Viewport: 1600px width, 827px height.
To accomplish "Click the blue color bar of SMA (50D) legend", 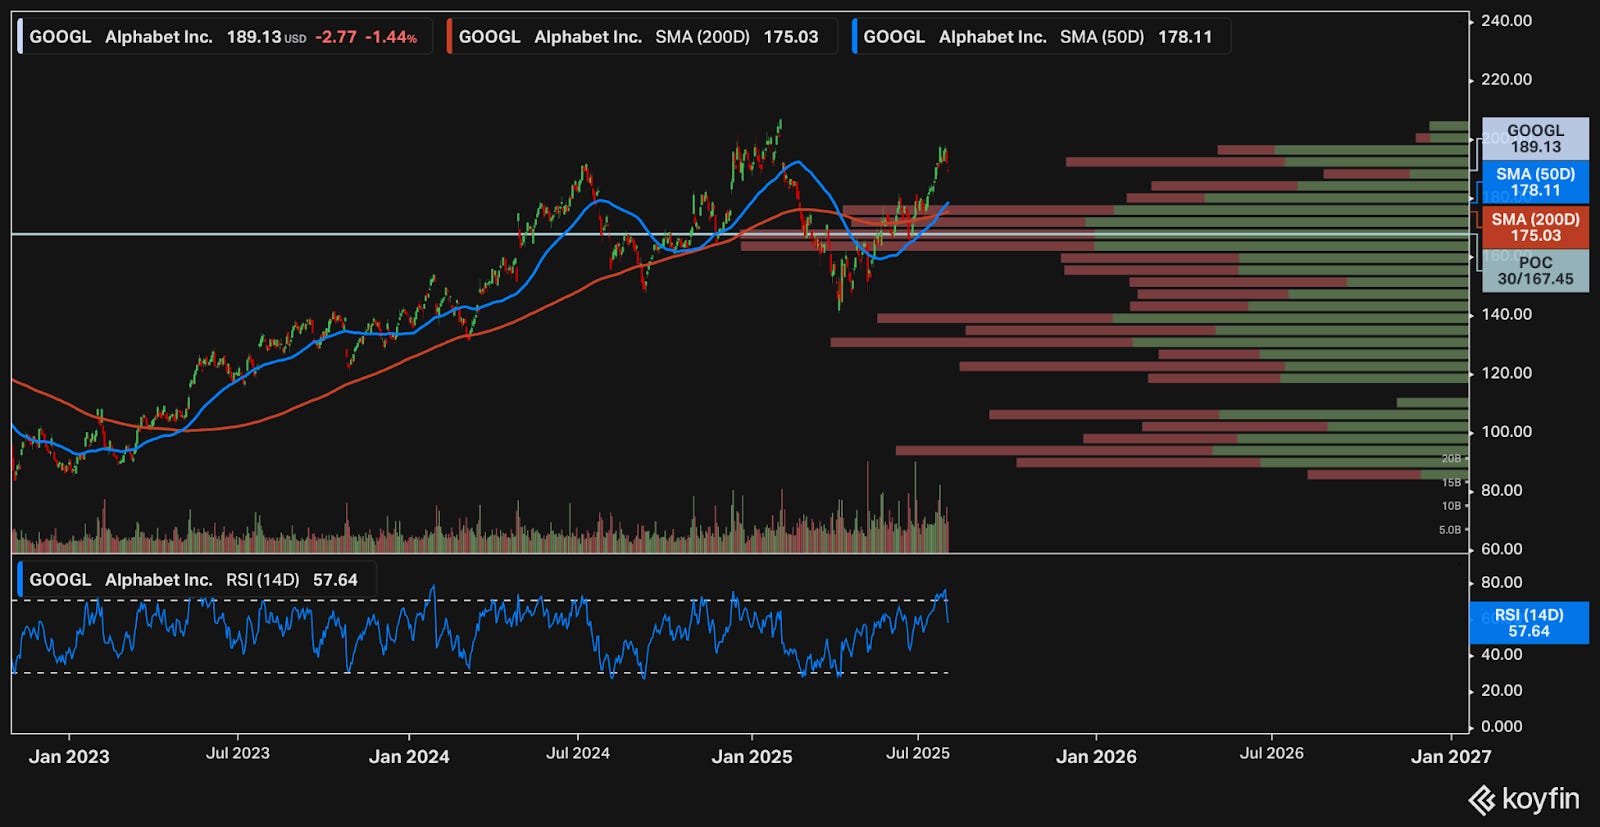I will (855, 37).
